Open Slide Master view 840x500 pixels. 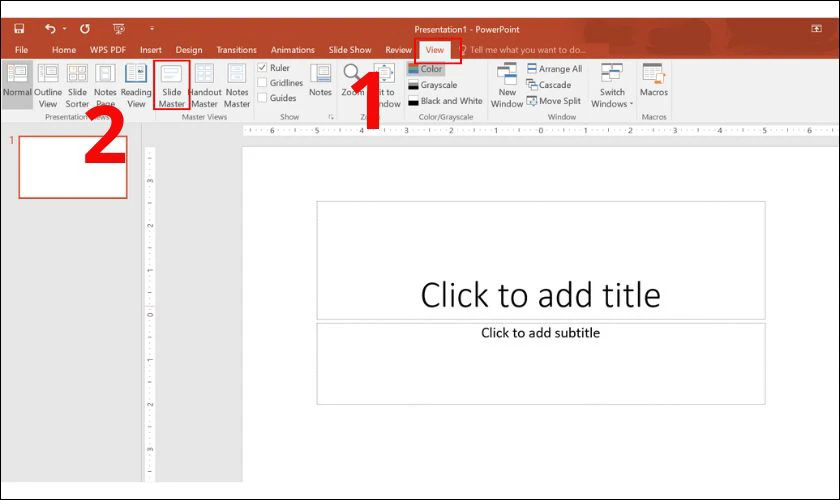172,84
